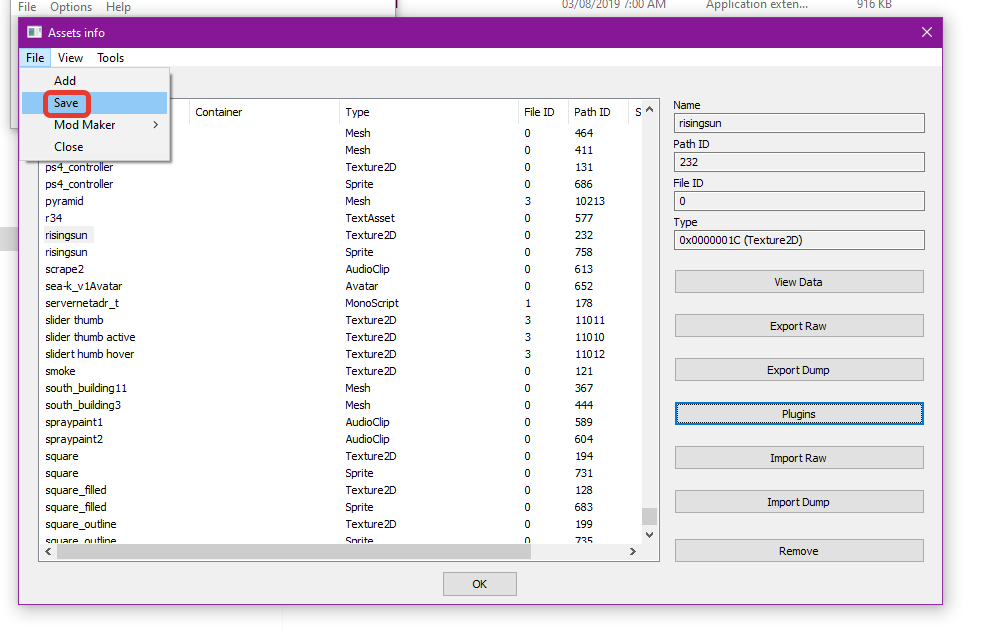987x632 pixels.
Task: Click the list scroll down arrow
Action: 650,535
